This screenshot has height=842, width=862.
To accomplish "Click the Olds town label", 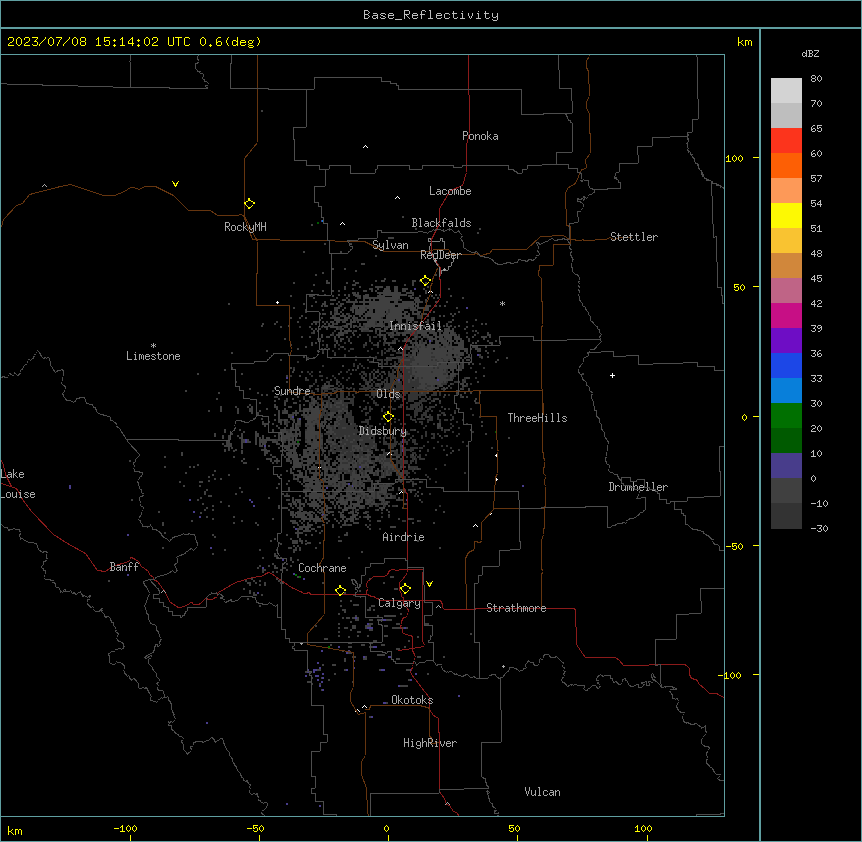I will click(x=388, y=394).
